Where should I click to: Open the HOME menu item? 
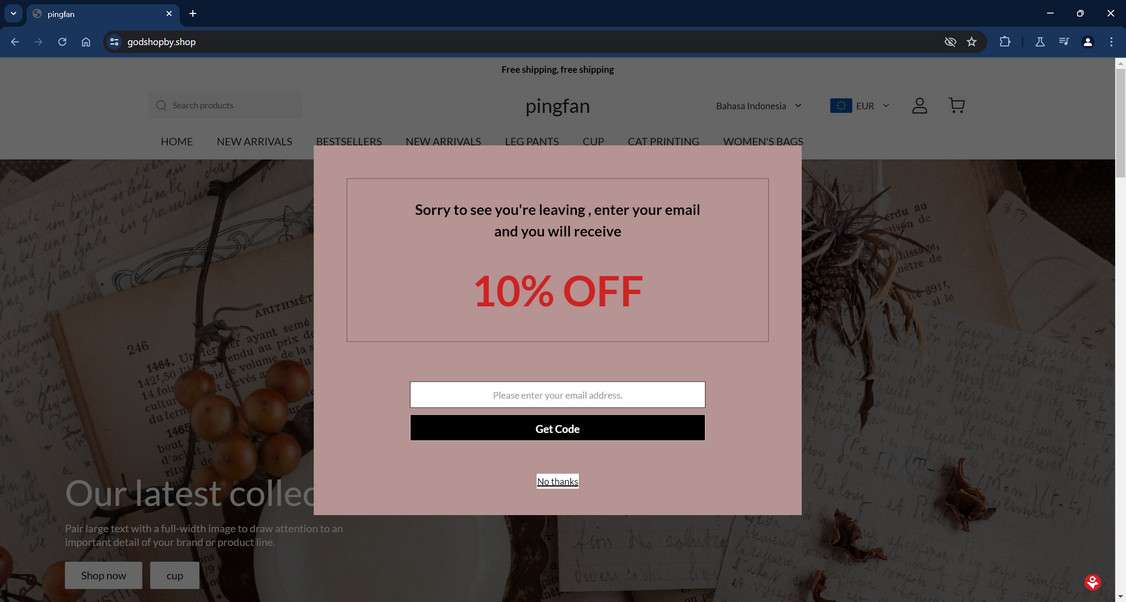click(x=177, y=142)
